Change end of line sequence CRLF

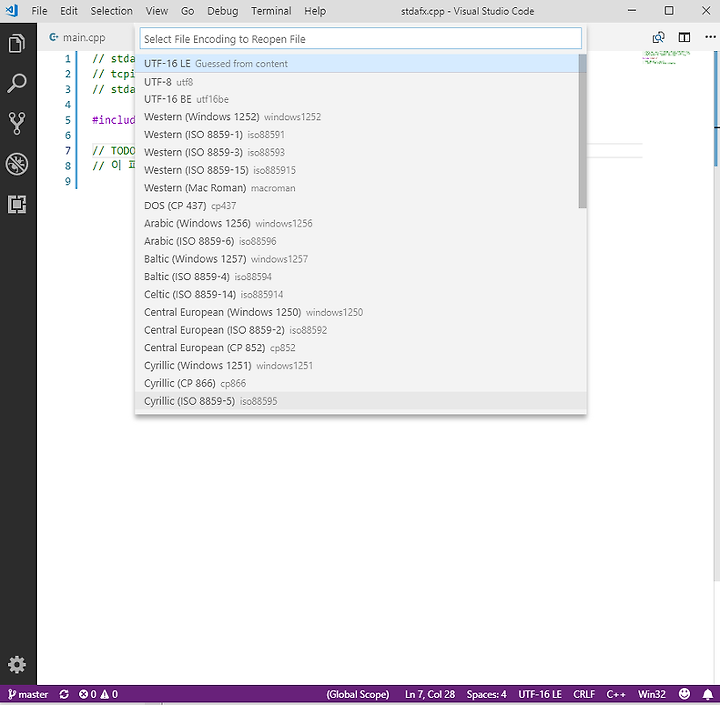(584, 694)
